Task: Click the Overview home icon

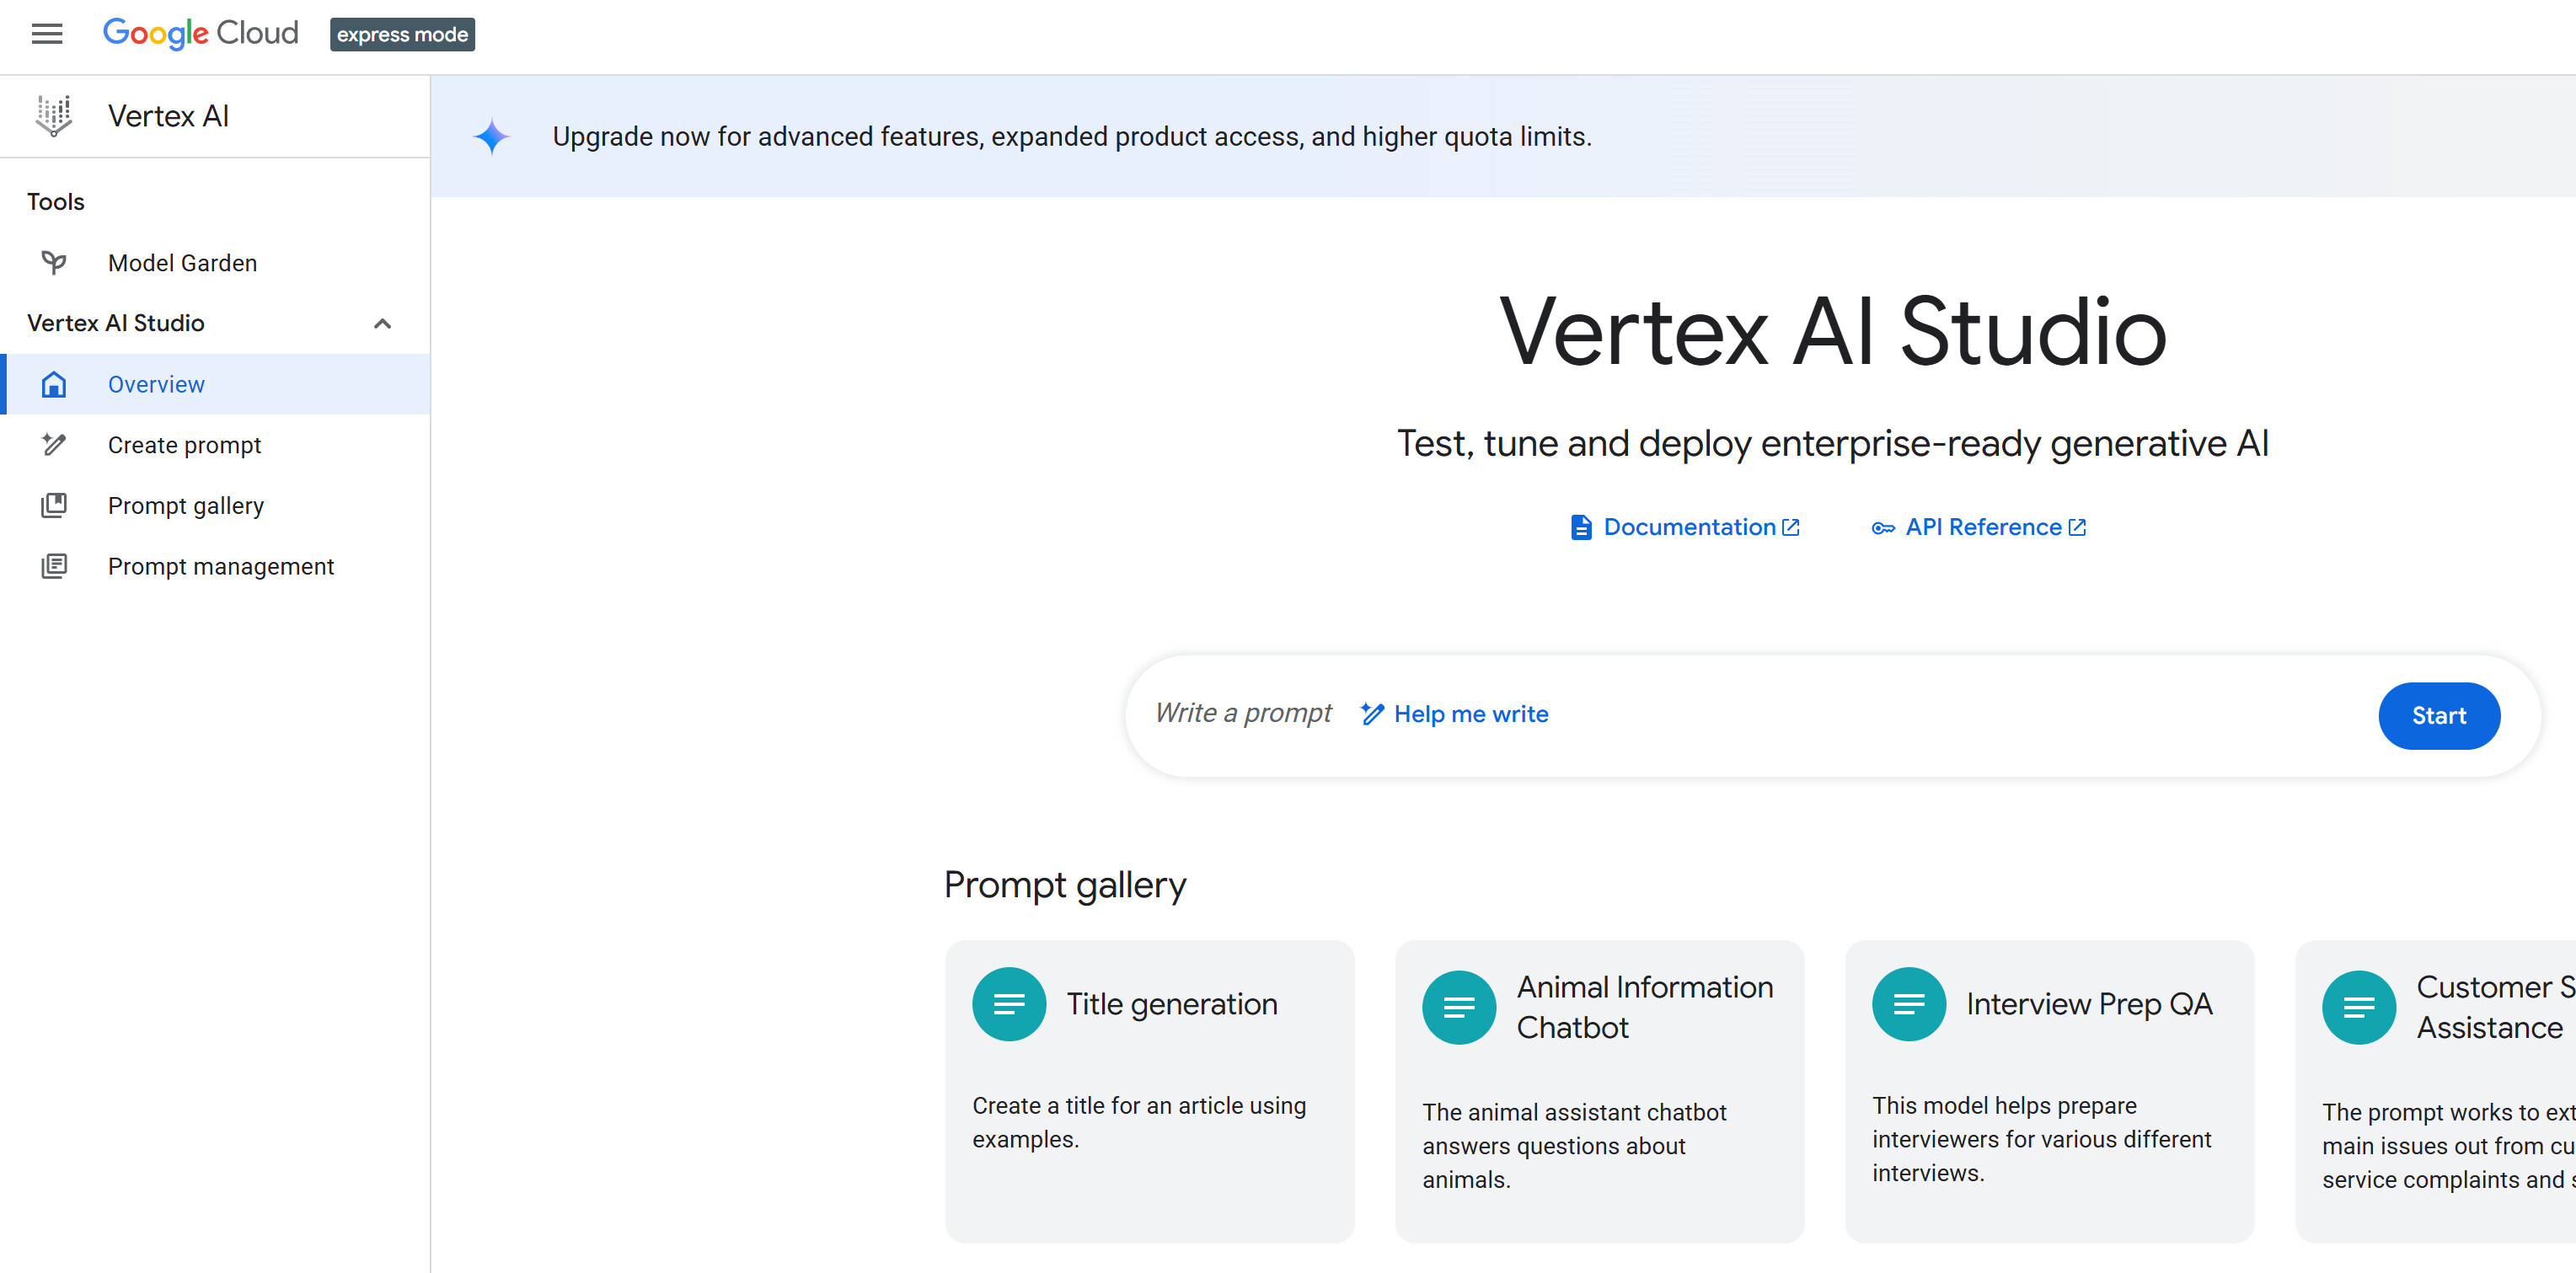Action: click(54, 384)
